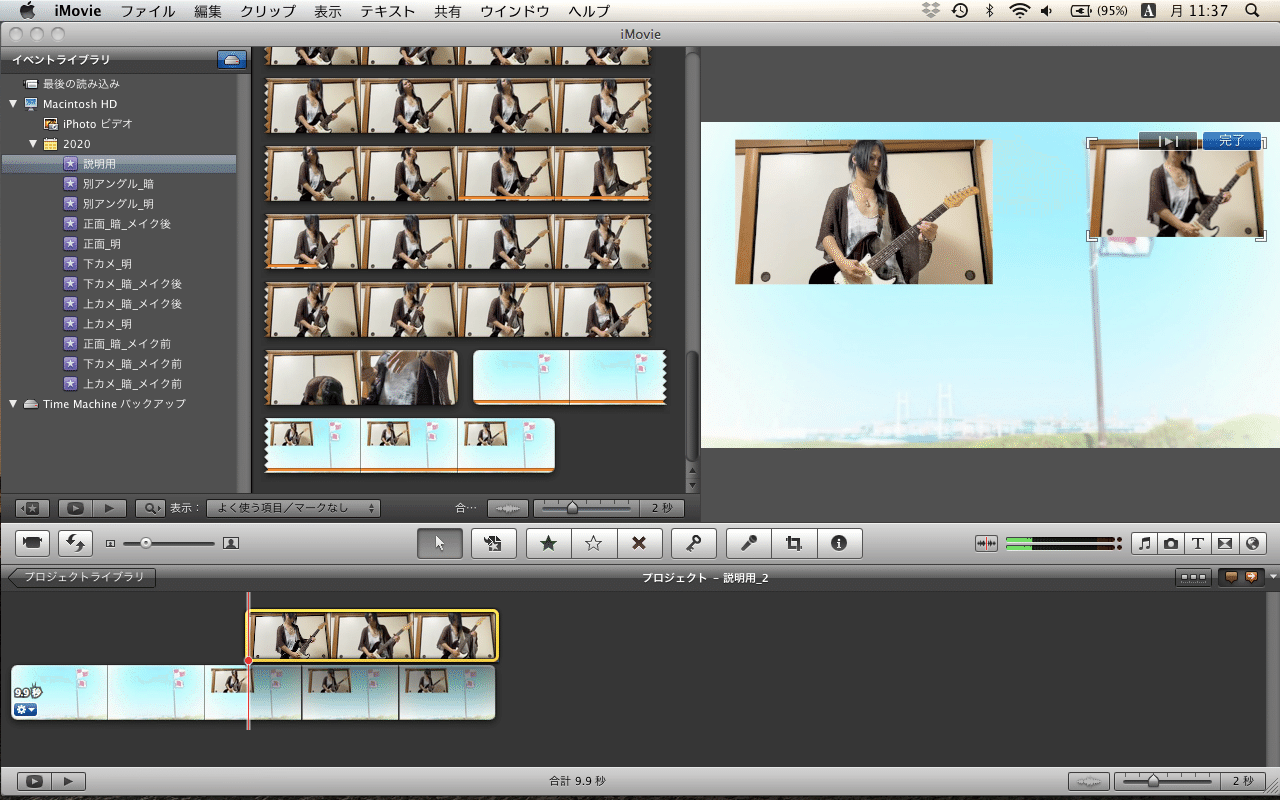Toggle audio waveforms in event browser
This screenshot has height=800, width=1280.
(x=509, y=508)
